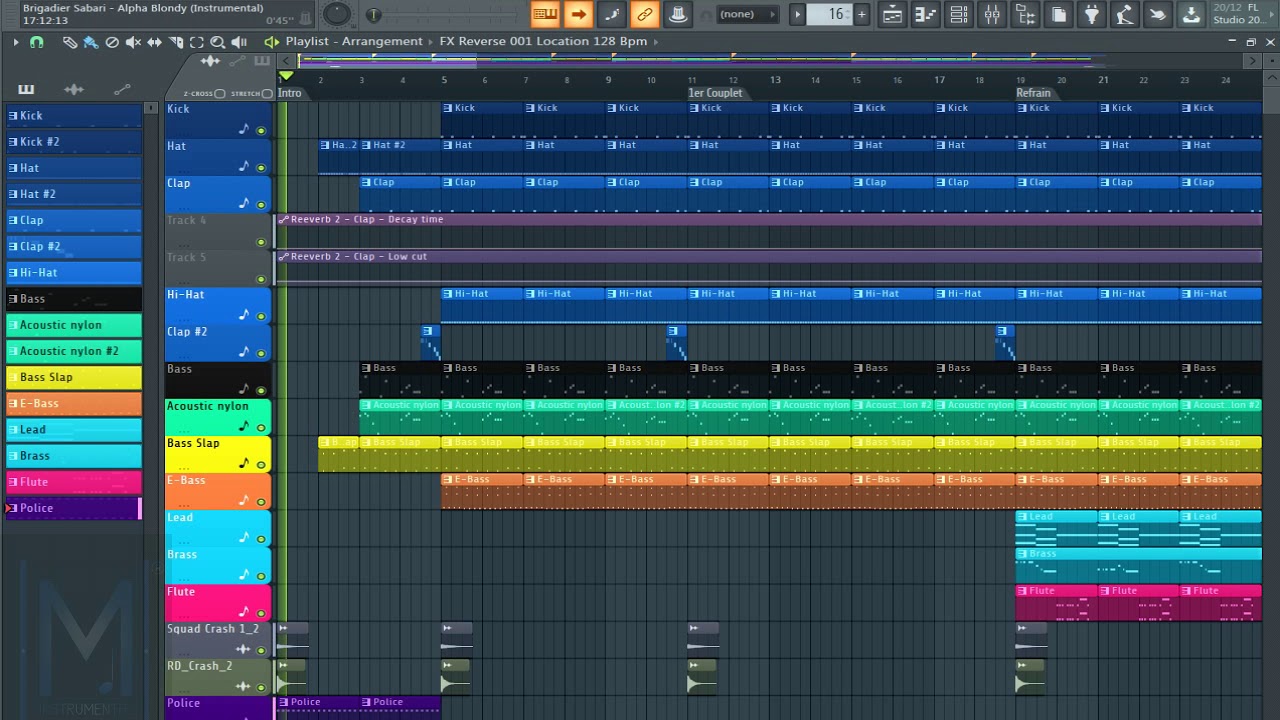
Task: Select the Paint brush tool
Action: tap(90, 42)
